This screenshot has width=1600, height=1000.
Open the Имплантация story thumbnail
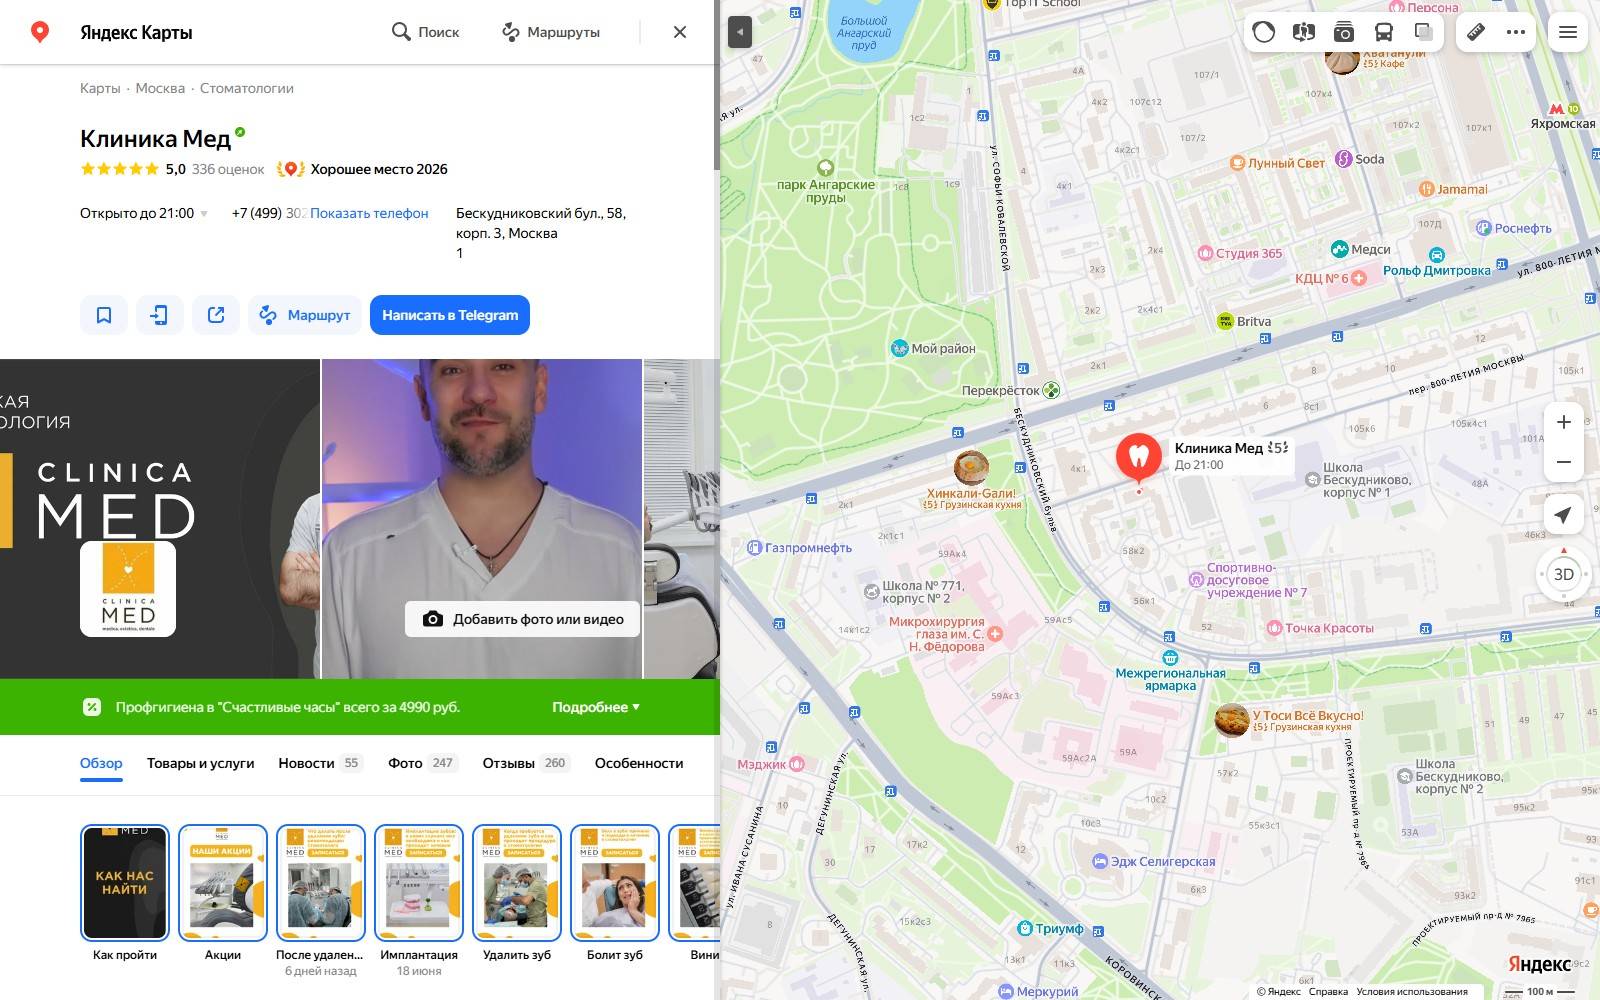point(419,882)
